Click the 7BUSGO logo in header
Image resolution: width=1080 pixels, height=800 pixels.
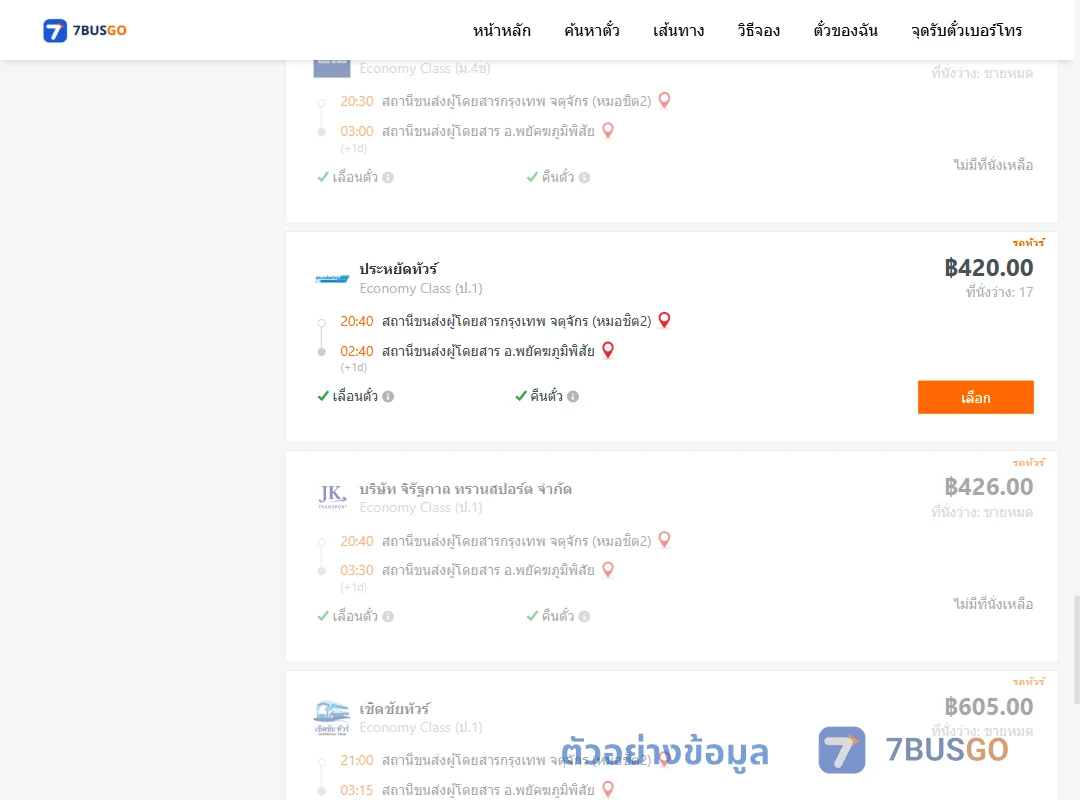coord(85,30)
